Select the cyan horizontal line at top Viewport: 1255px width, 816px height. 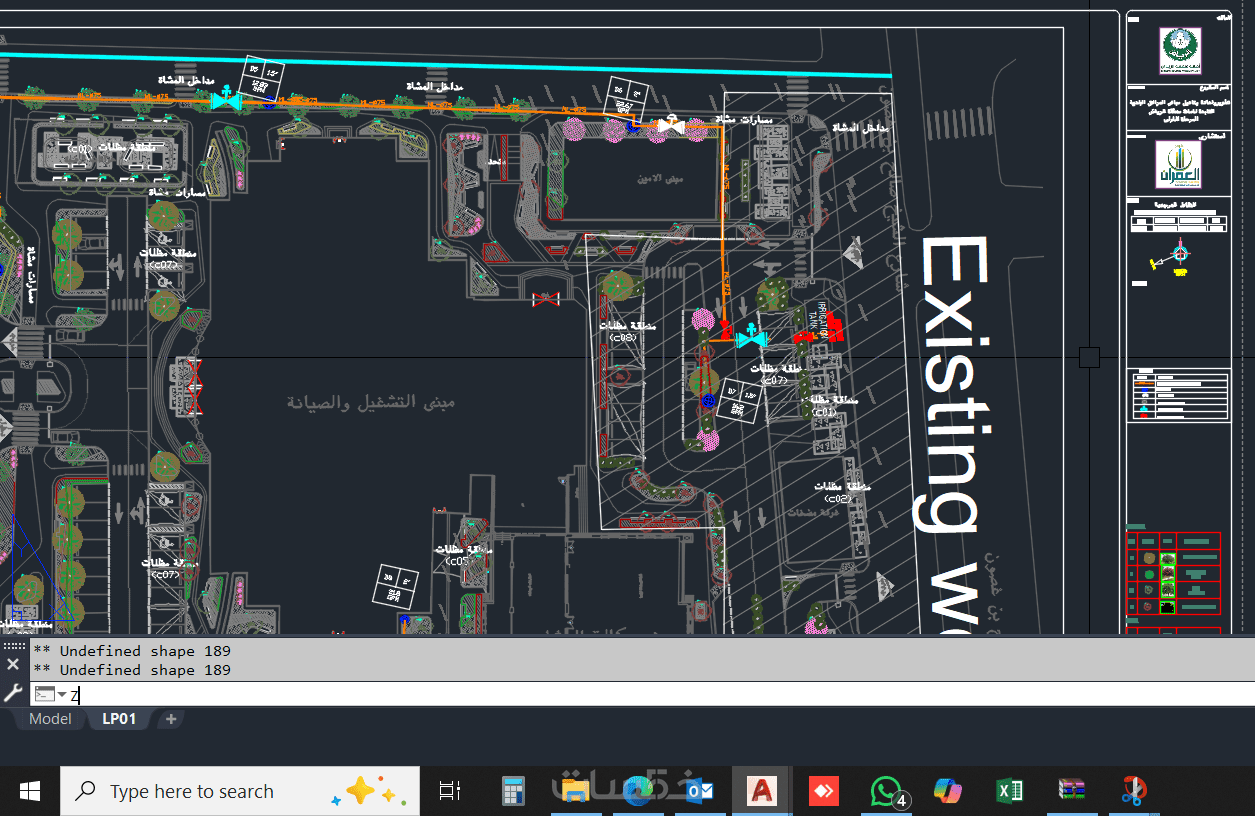pos(446,66)
